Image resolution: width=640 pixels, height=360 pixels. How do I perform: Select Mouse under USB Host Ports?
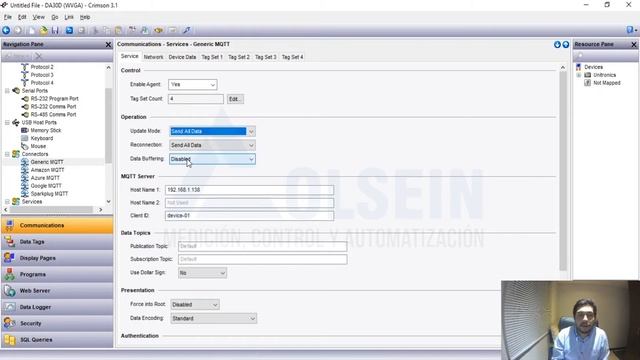click(x=38, y=146)
